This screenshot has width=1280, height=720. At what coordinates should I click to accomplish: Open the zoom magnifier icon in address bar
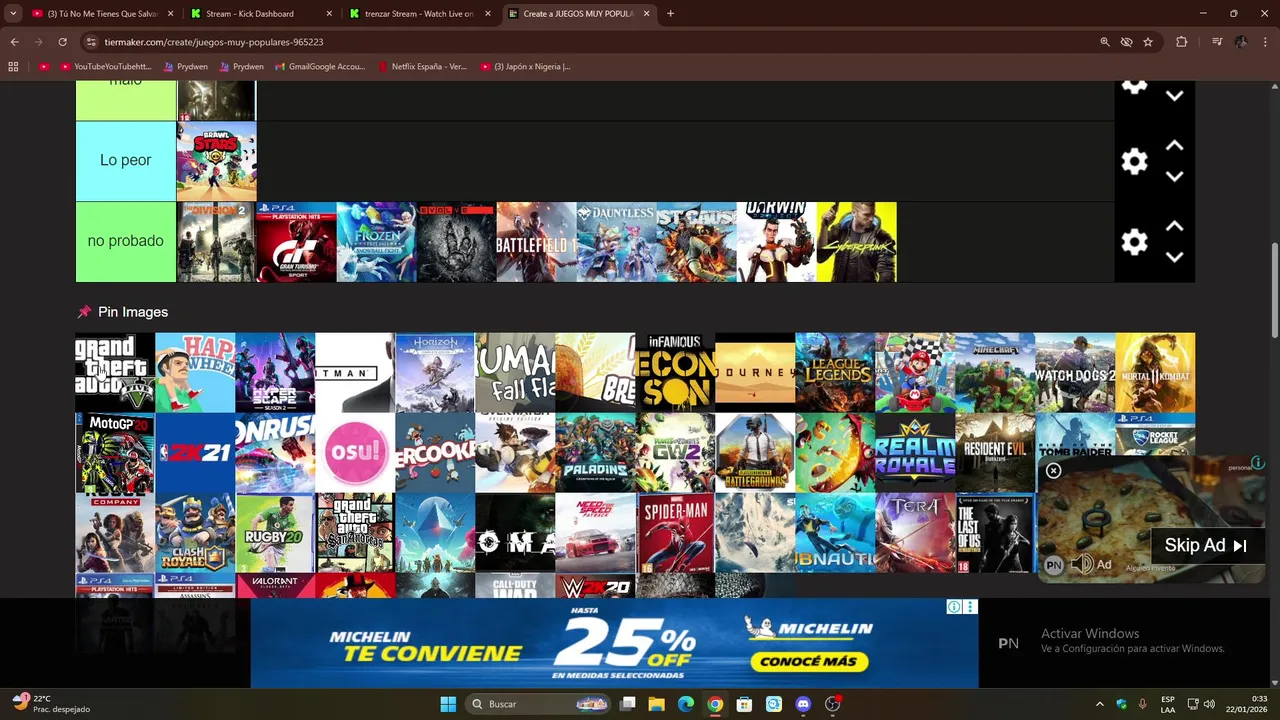point(1105,42)
